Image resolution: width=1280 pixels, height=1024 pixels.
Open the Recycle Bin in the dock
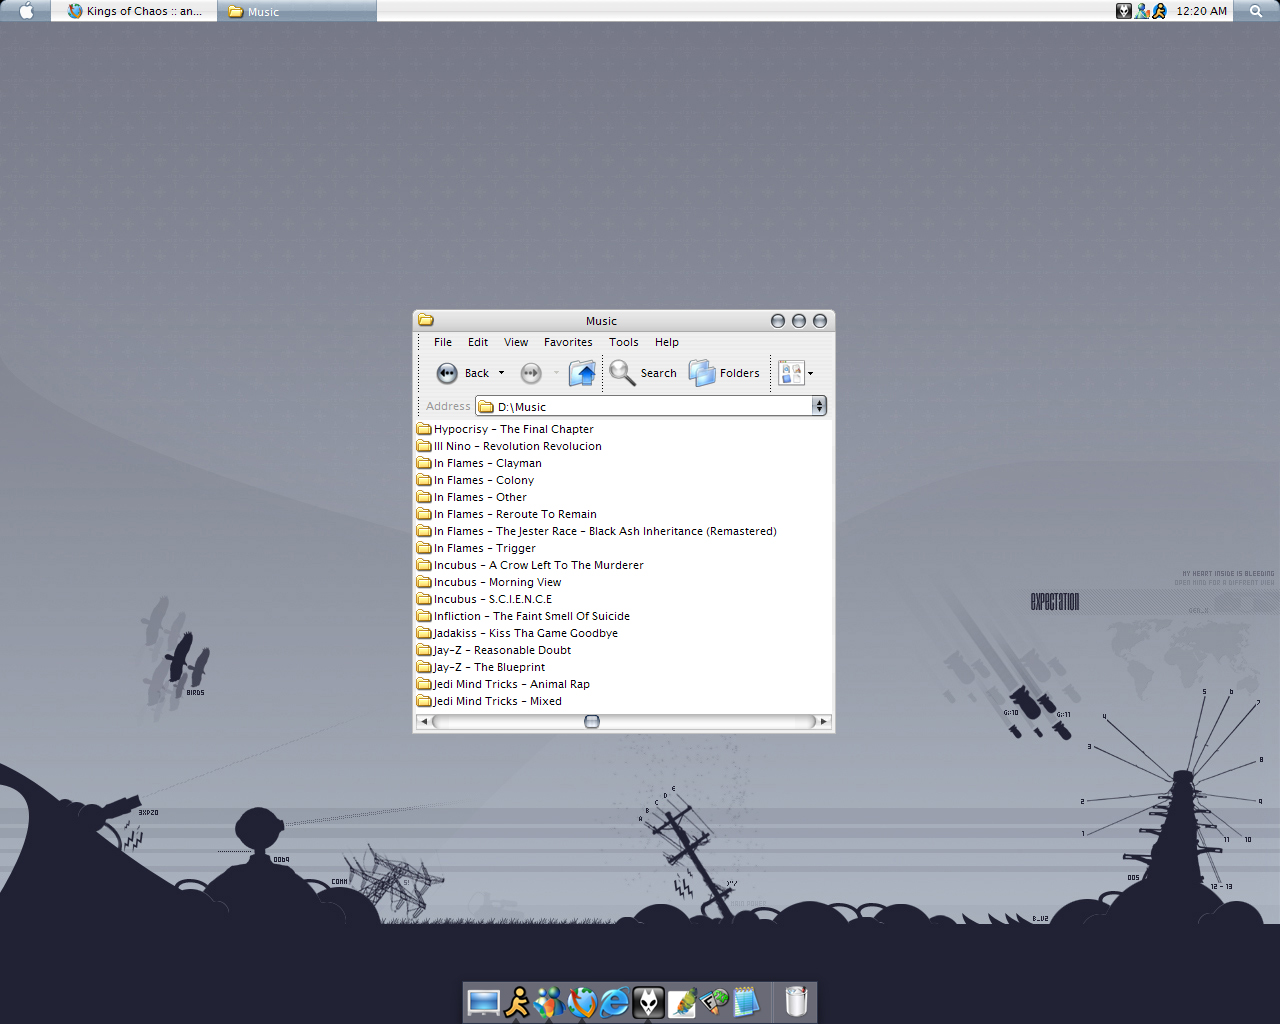[x=796, y=1001]
